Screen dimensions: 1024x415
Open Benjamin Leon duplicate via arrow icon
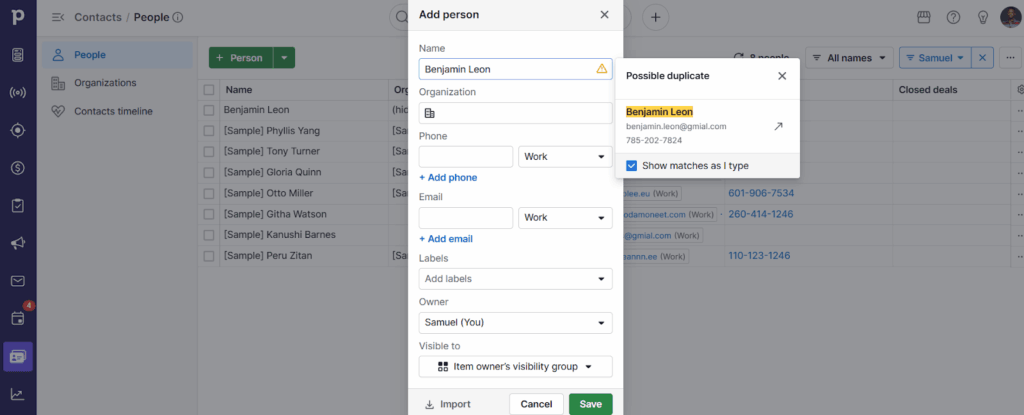pos(778,127)
